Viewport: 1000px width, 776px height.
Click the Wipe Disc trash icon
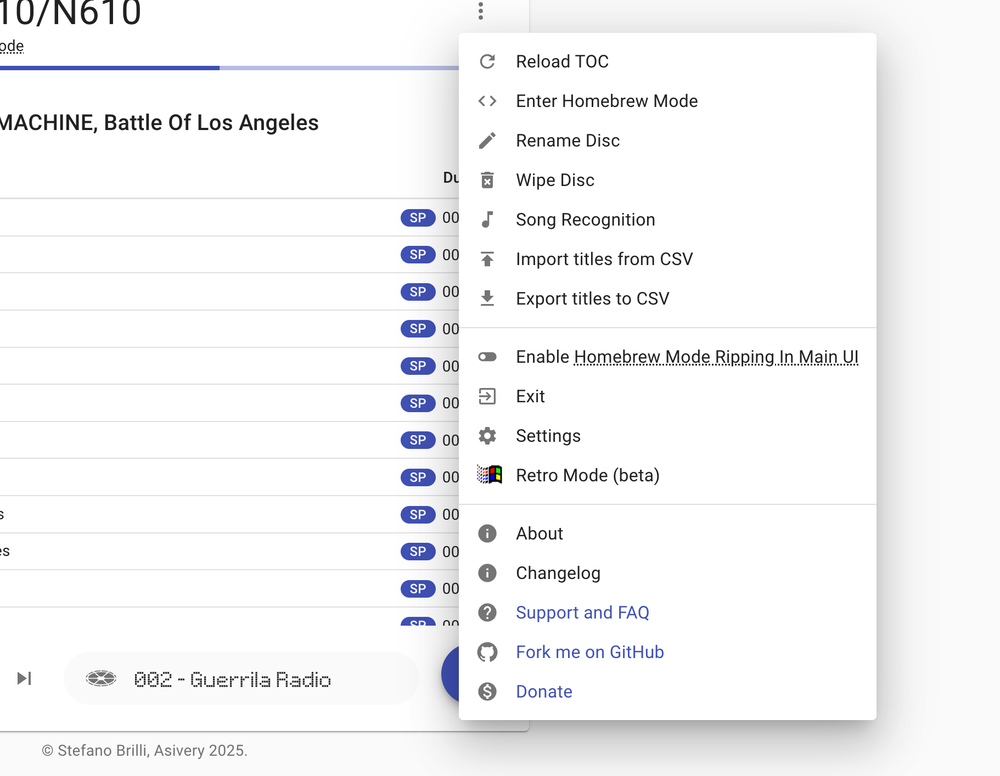[x=487, y=180]
